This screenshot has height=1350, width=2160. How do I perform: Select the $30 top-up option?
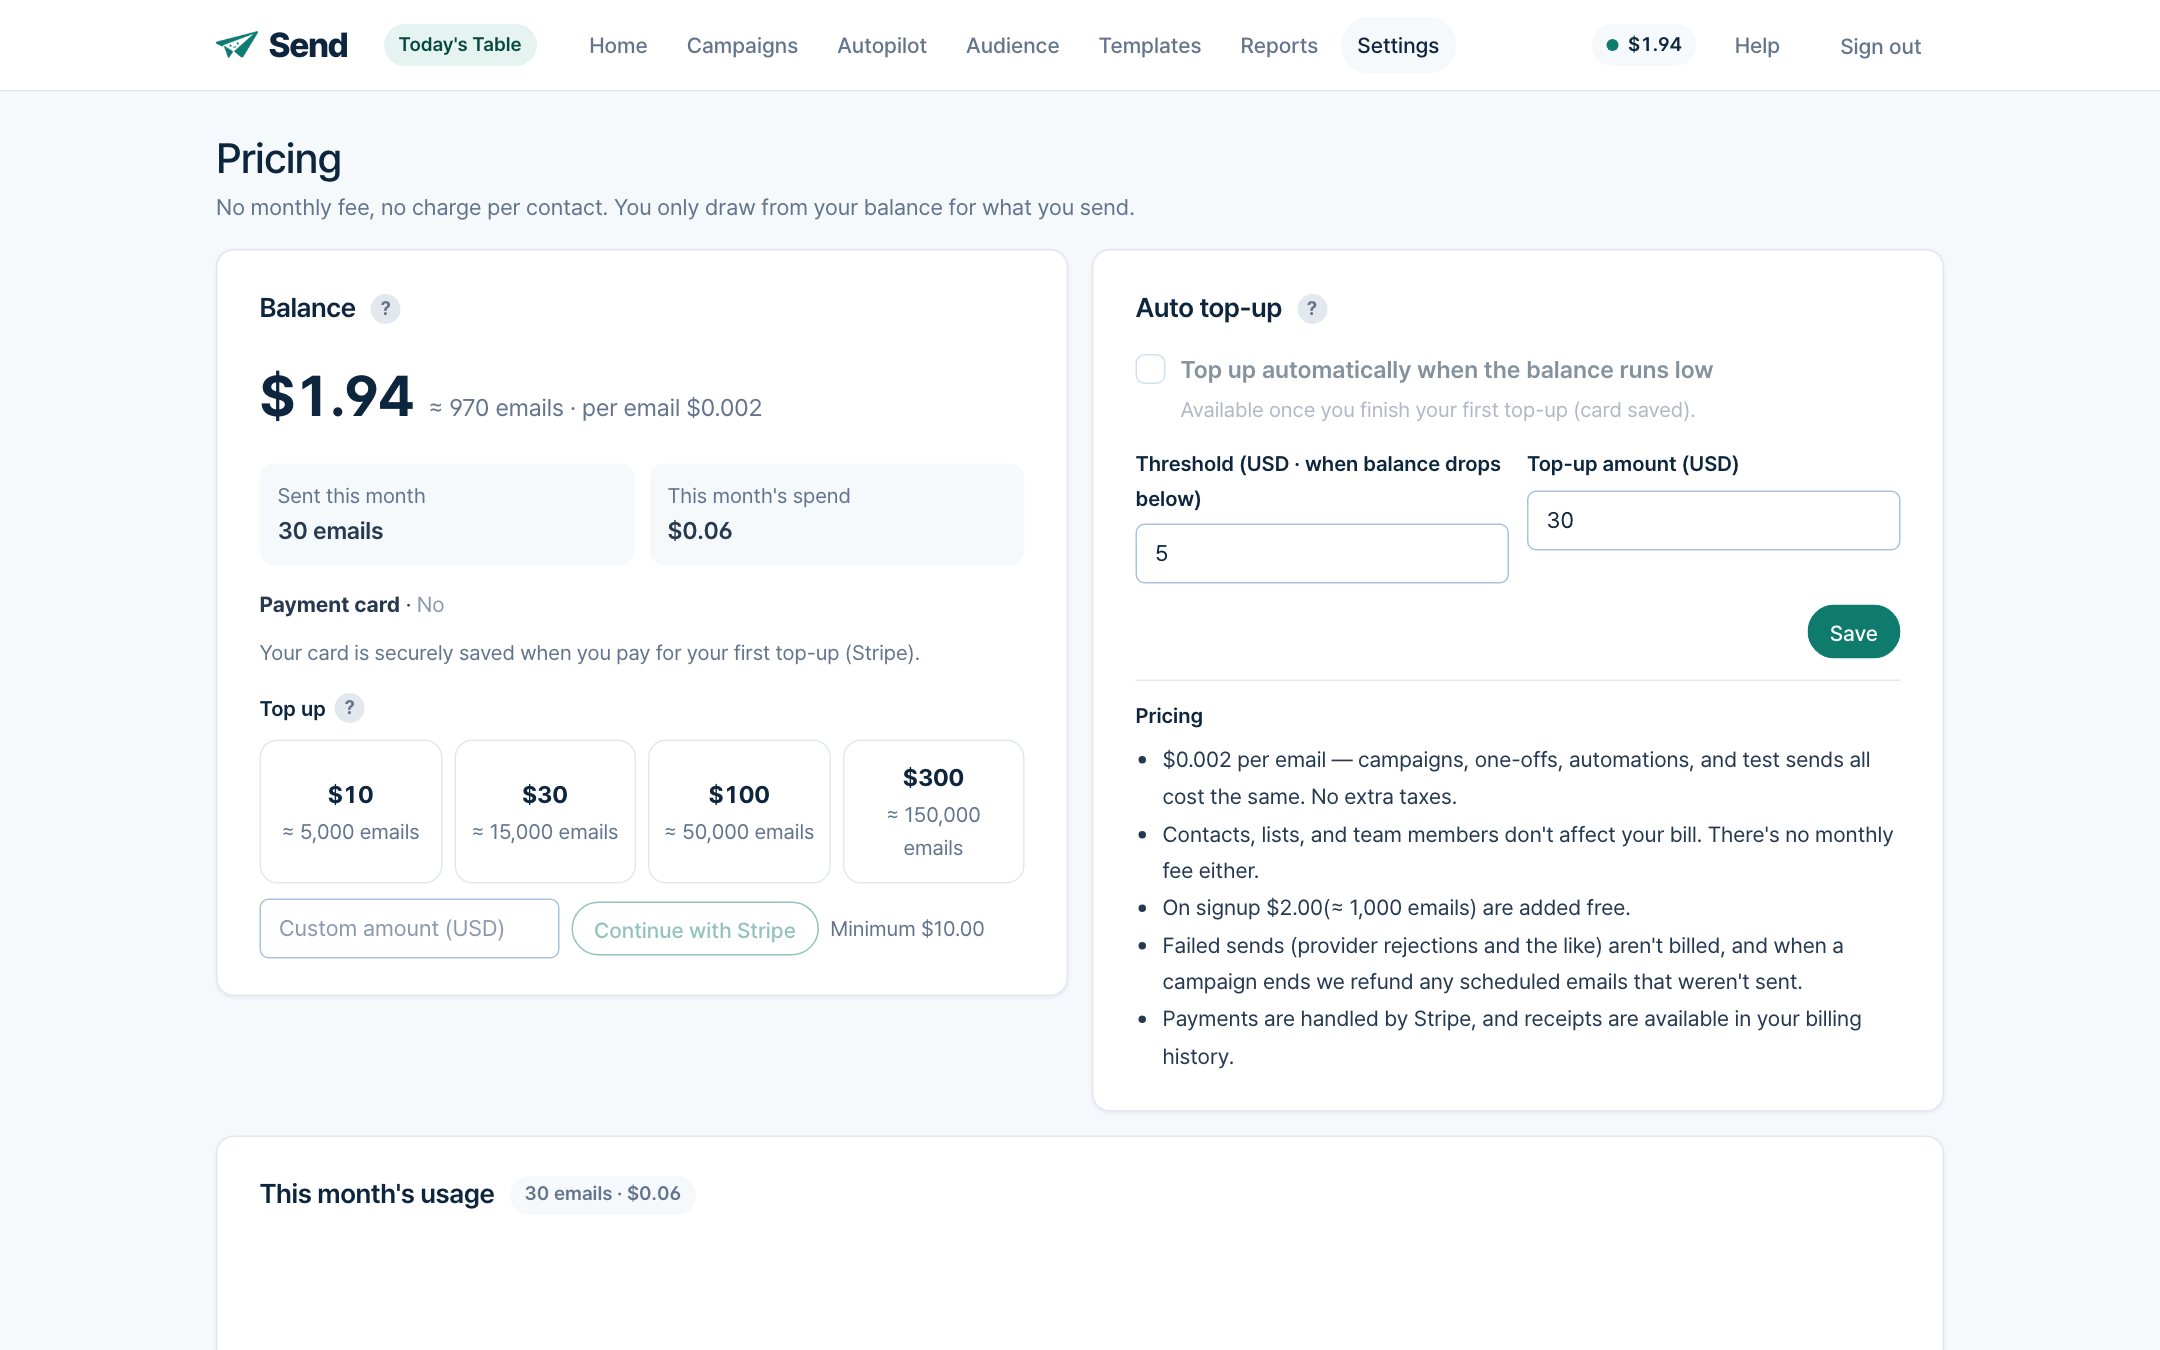(545, 811)
